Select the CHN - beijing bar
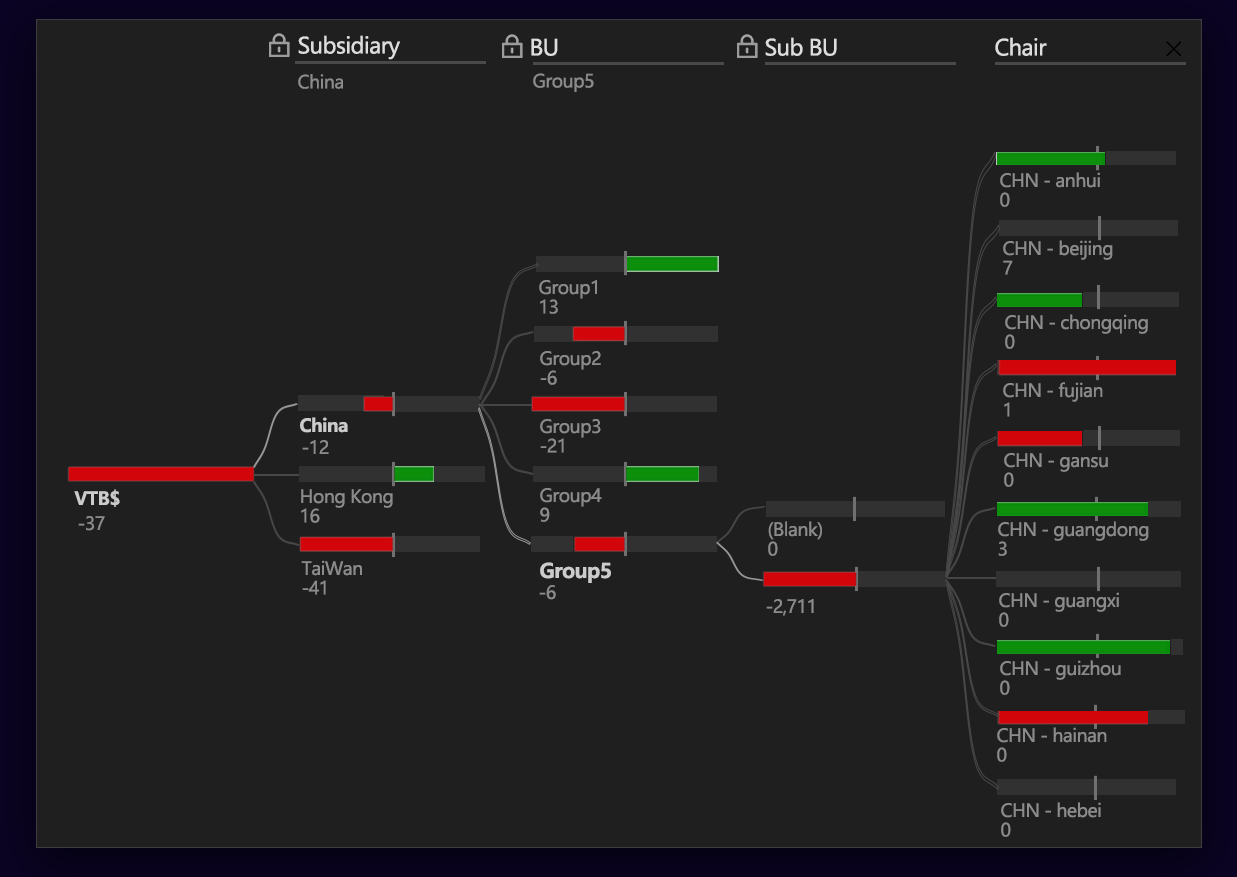The width and height of the screenshot is (1237, 877). pyautogui.click(x=1088, y=228)
